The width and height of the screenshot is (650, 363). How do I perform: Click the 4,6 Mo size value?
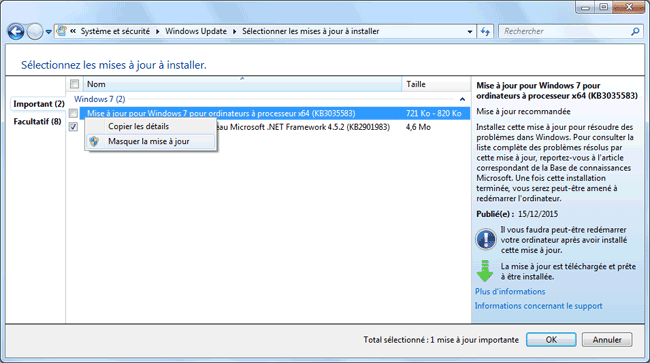[x=418, y=127]
